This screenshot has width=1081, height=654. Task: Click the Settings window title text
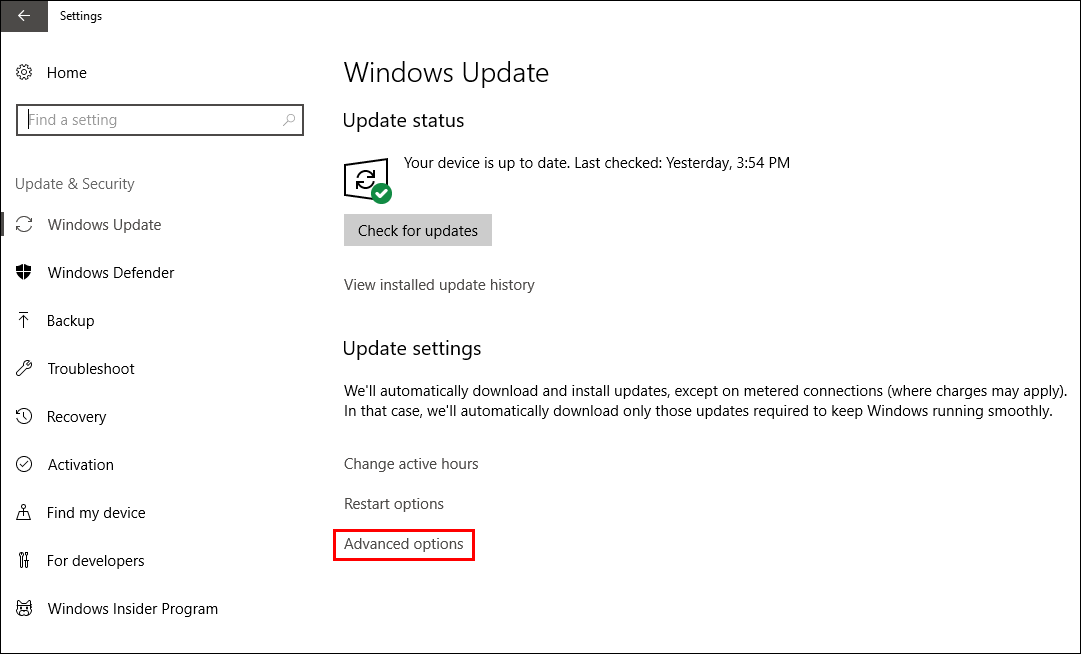coord(81,16)
